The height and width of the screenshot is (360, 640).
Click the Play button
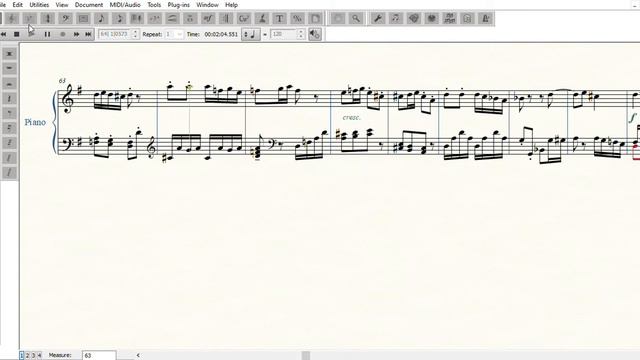coord(31,34)
